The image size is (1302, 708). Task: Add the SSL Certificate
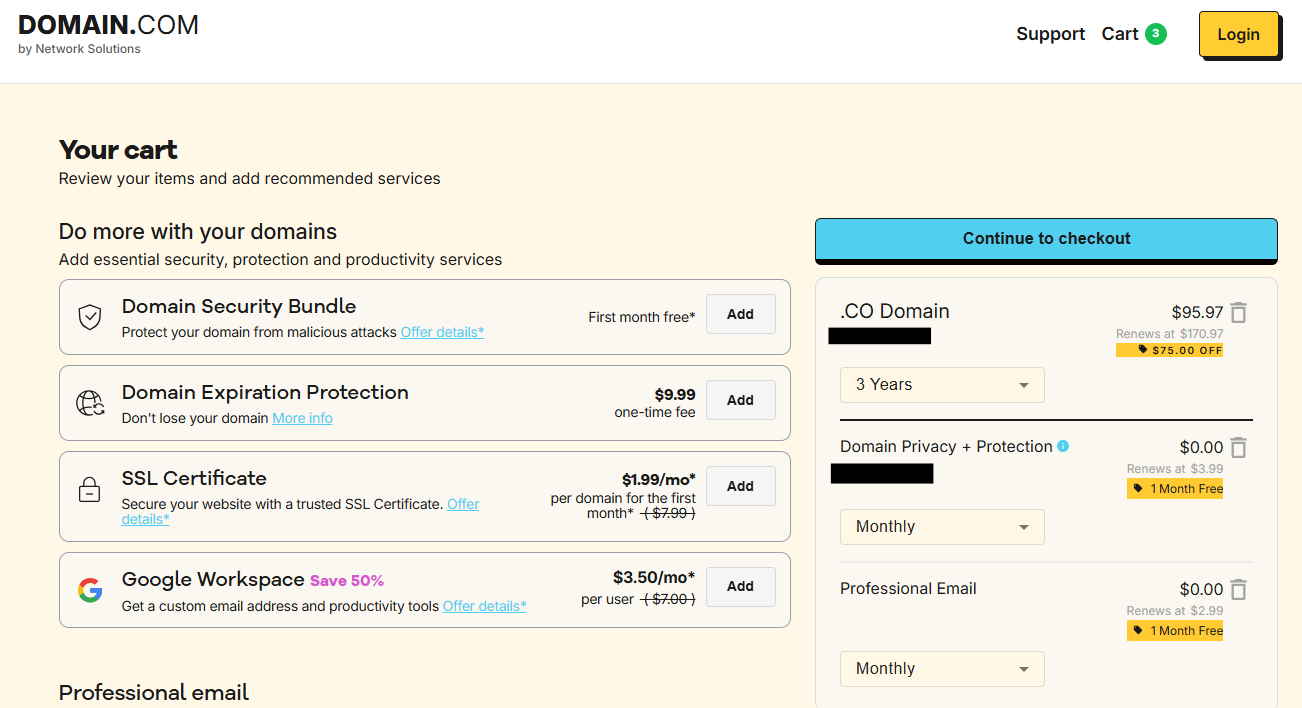tap(740, 486)
